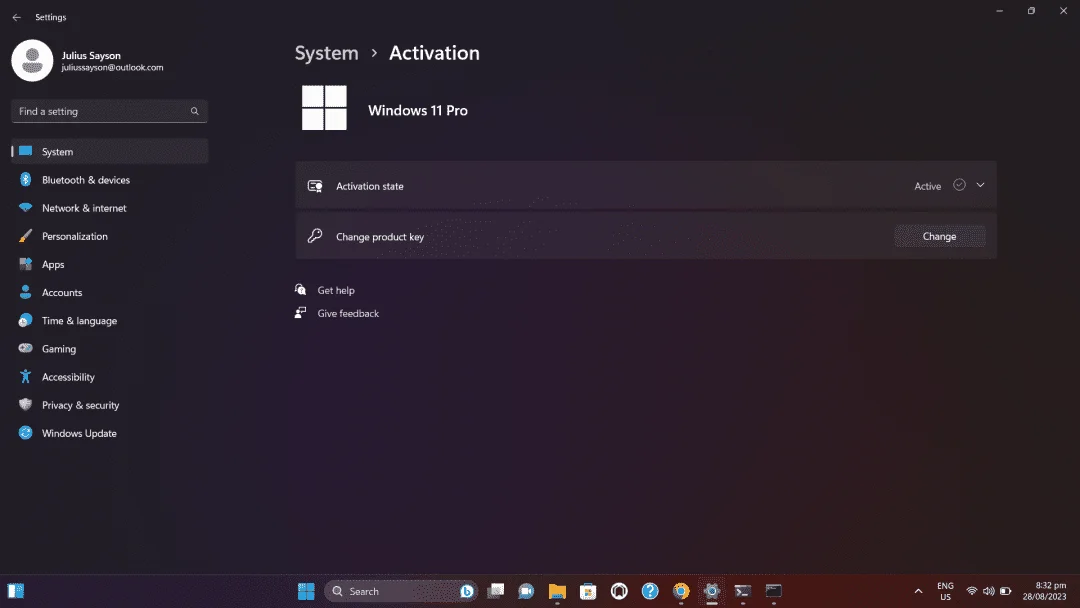Click the Activation state certificate icon
Image resolution: width=1080 pixels, height=608 pixels.
coord(315,186)
